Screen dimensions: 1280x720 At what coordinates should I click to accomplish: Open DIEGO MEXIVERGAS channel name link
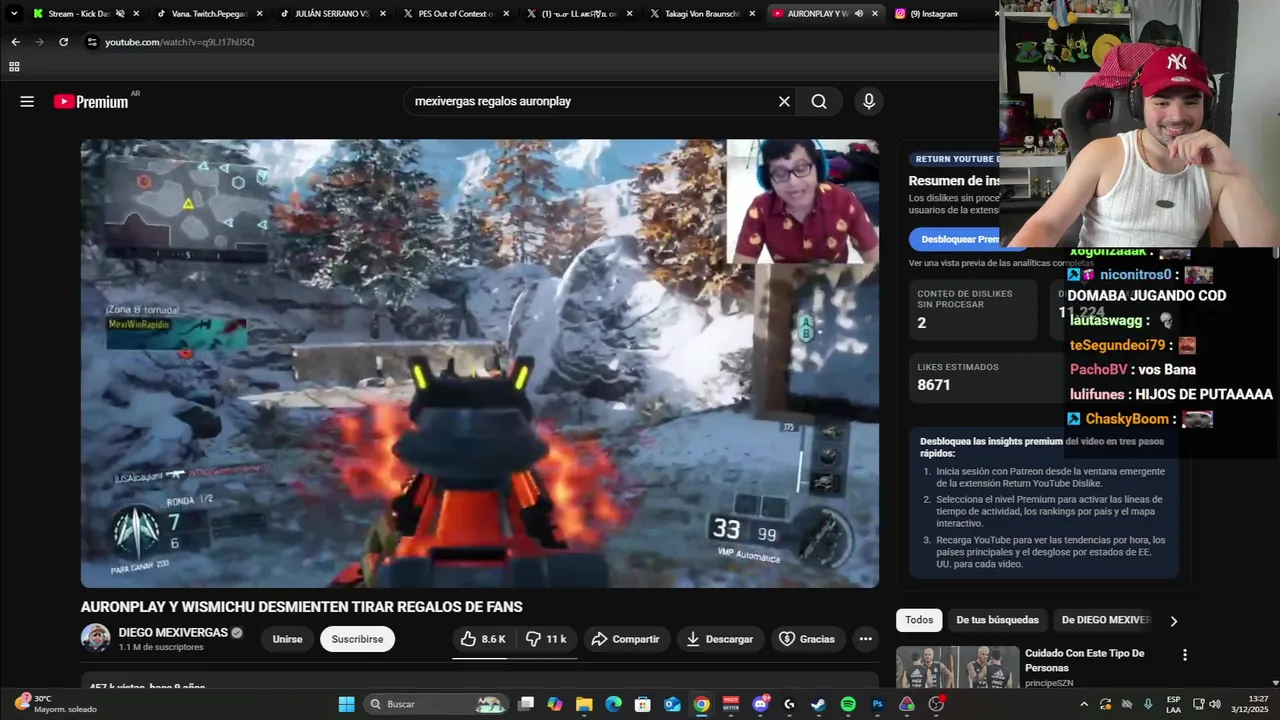click(x=173, y=632)
